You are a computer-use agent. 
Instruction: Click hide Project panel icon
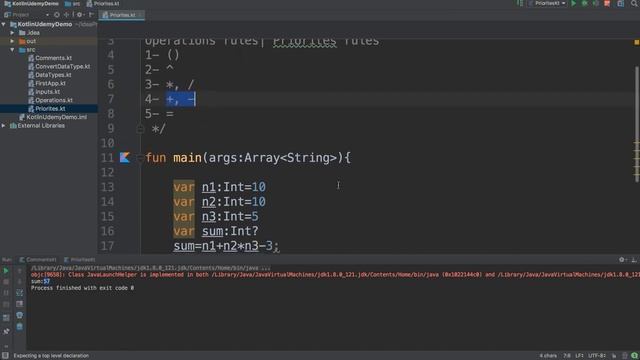click(91, 15)
